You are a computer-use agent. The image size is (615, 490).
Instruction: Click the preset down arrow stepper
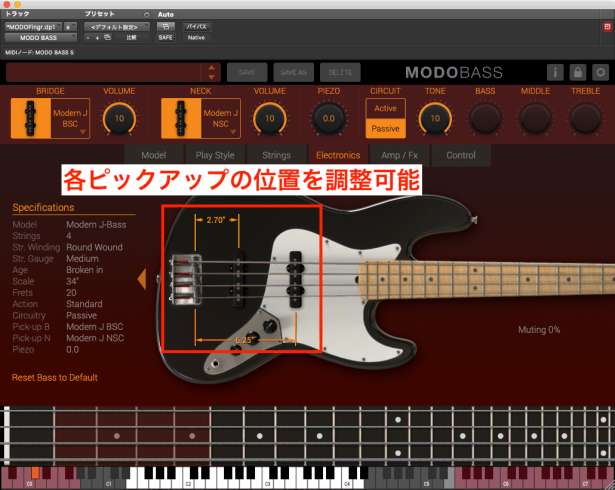[211, 77]
